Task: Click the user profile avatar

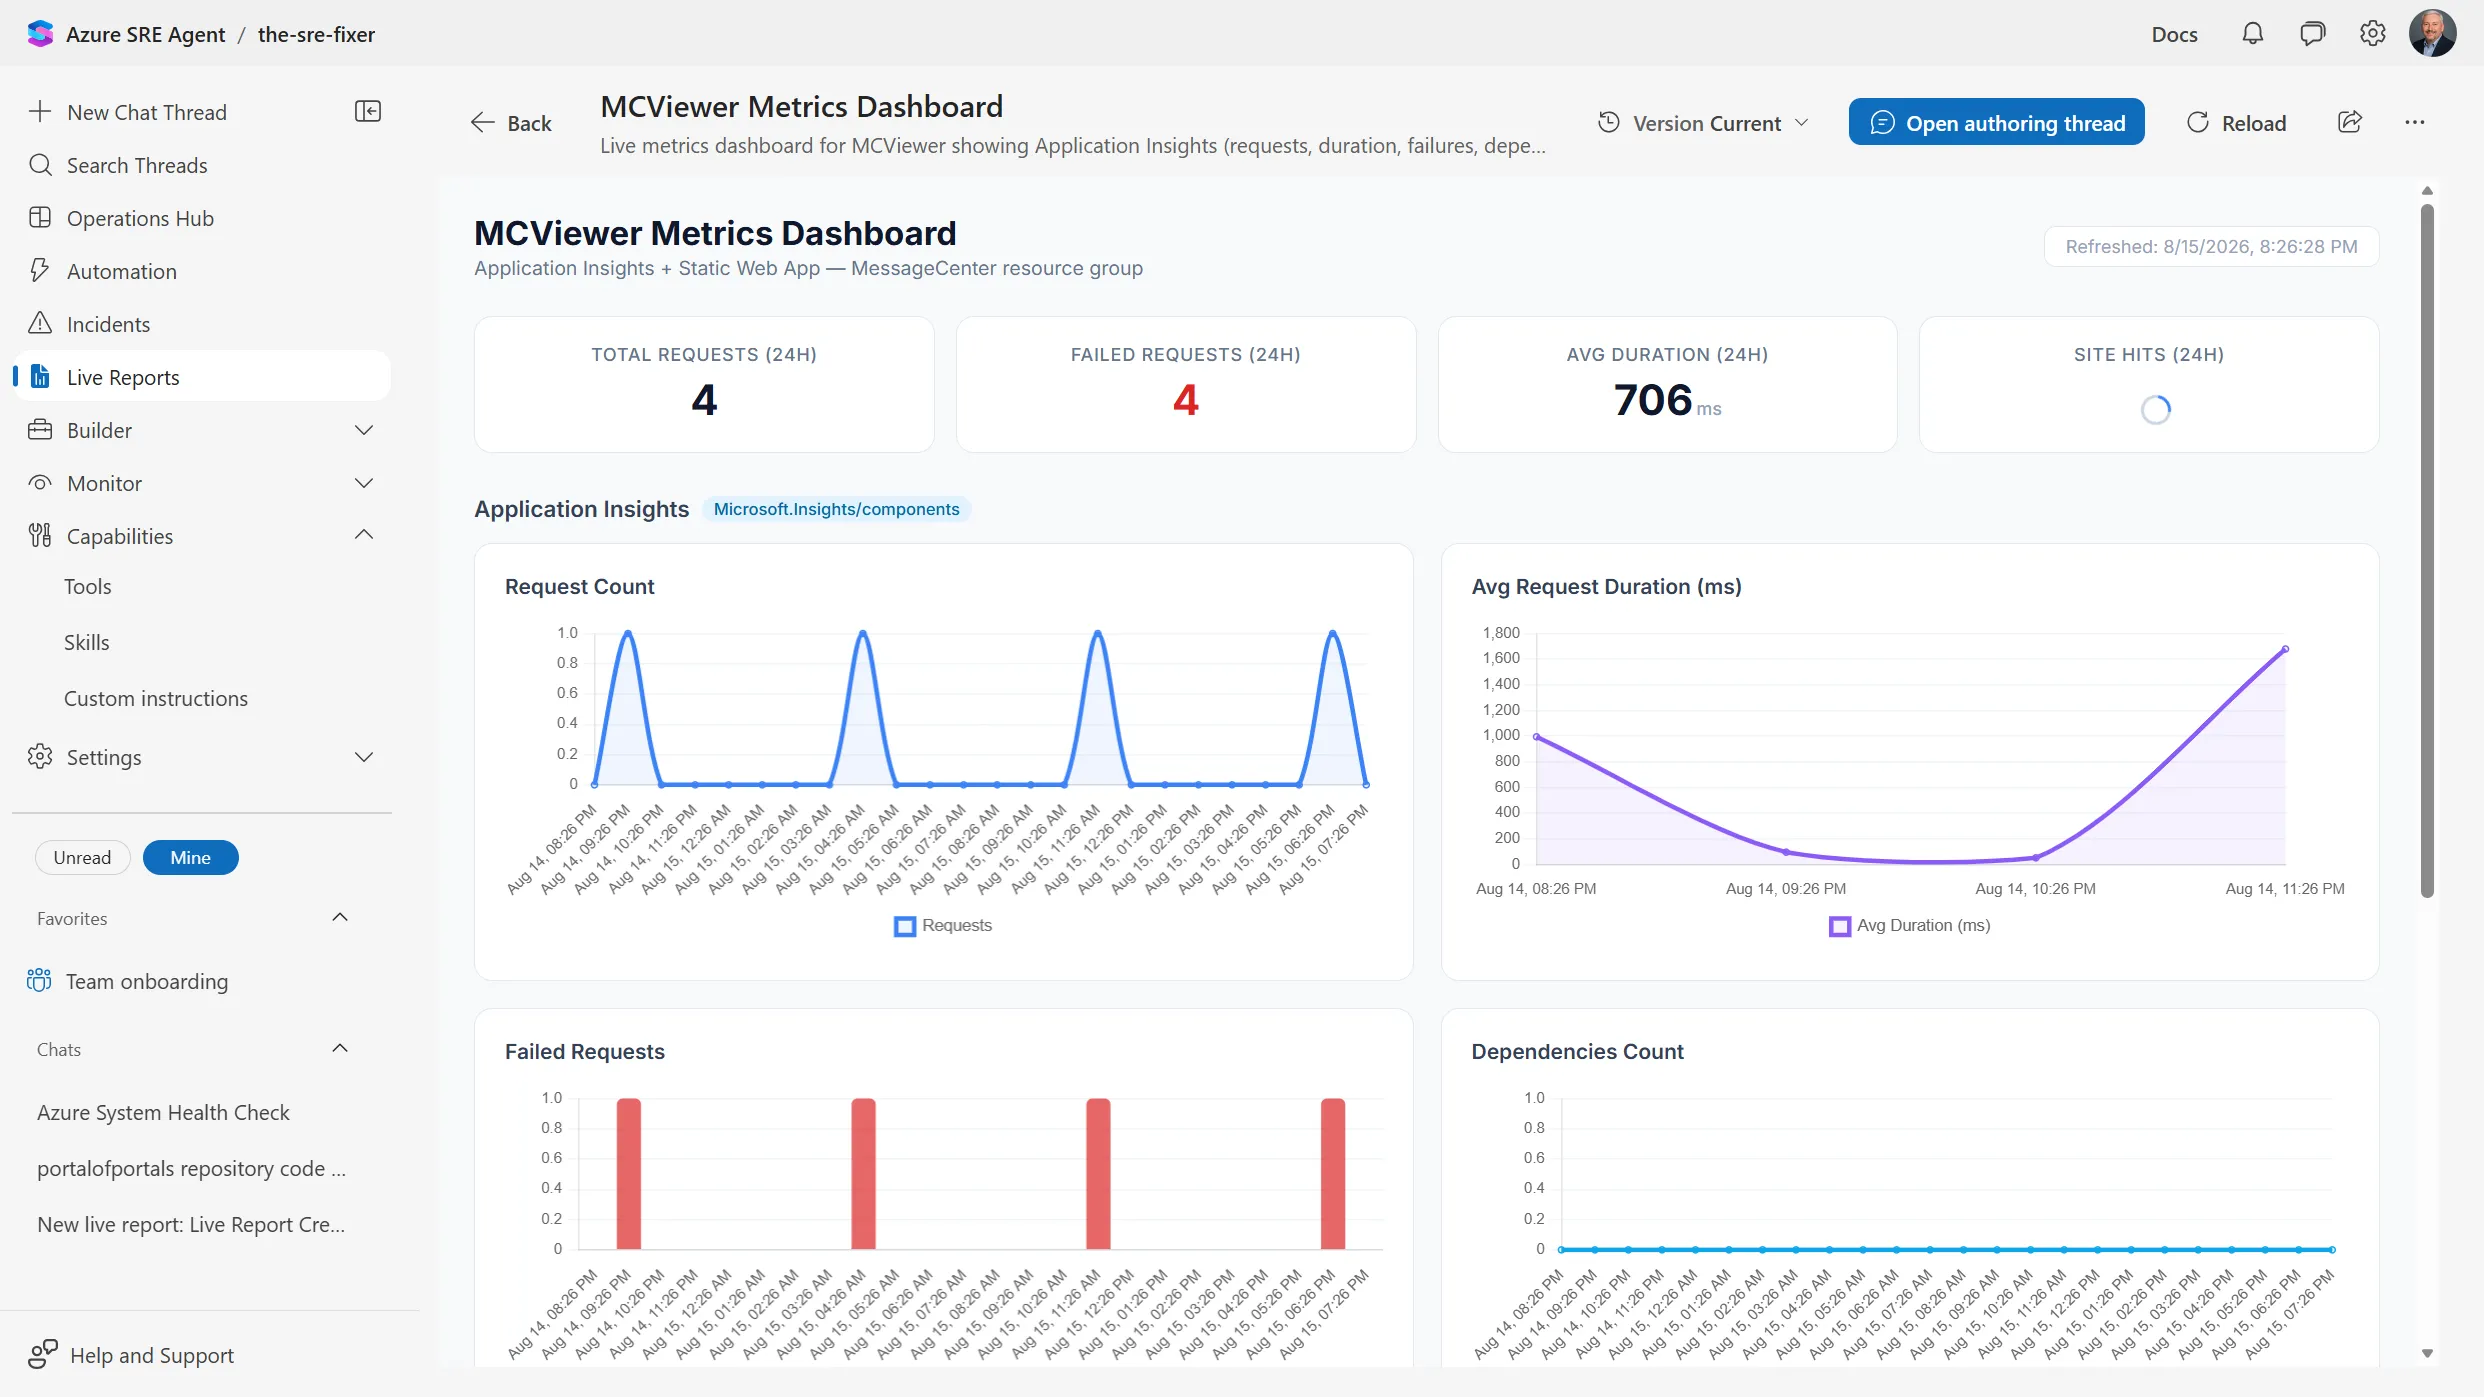Action: point(2433,34)
